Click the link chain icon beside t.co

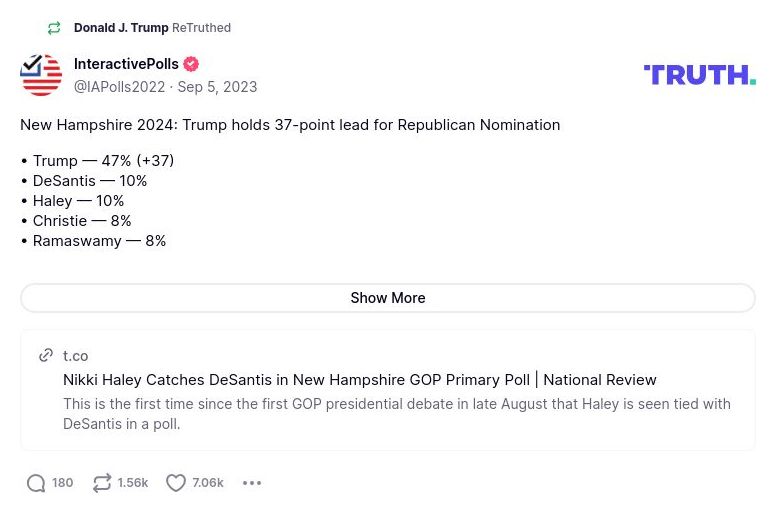(46, 355)
